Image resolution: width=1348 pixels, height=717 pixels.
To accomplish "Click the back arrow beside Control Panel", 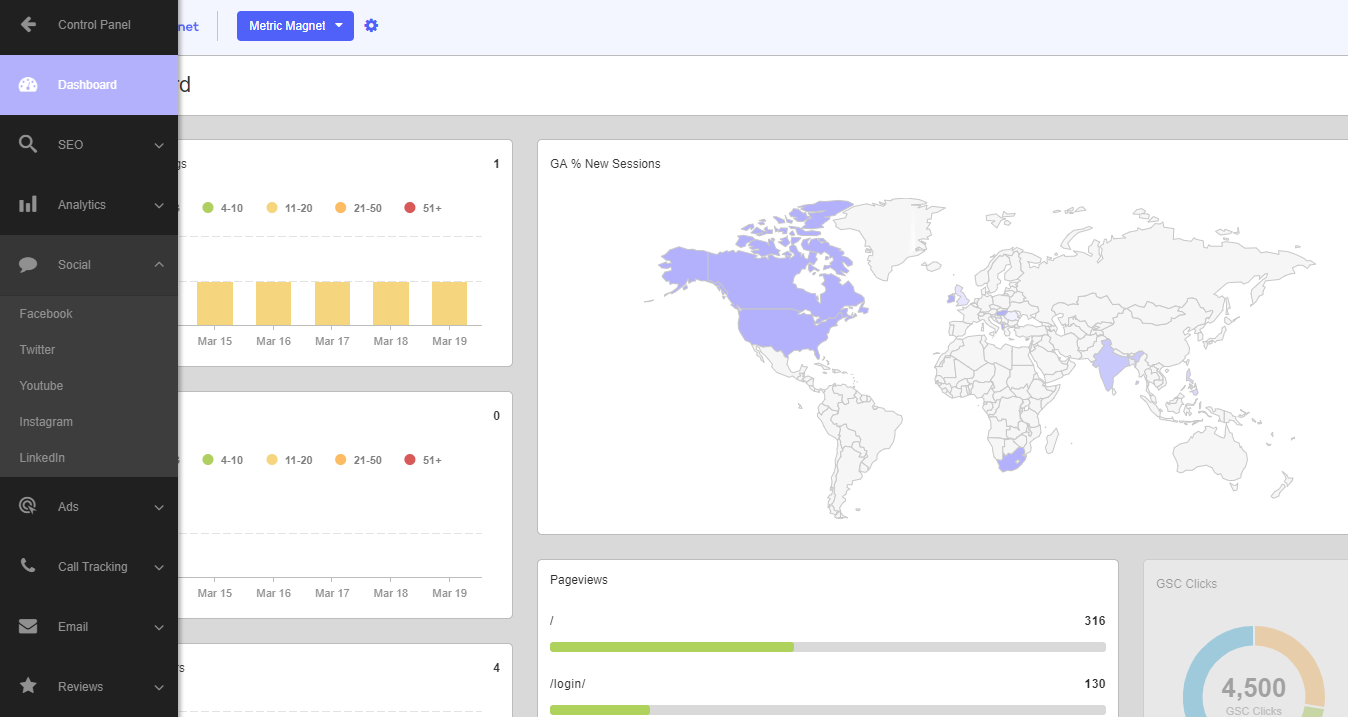I will click(x=28, y=25).
